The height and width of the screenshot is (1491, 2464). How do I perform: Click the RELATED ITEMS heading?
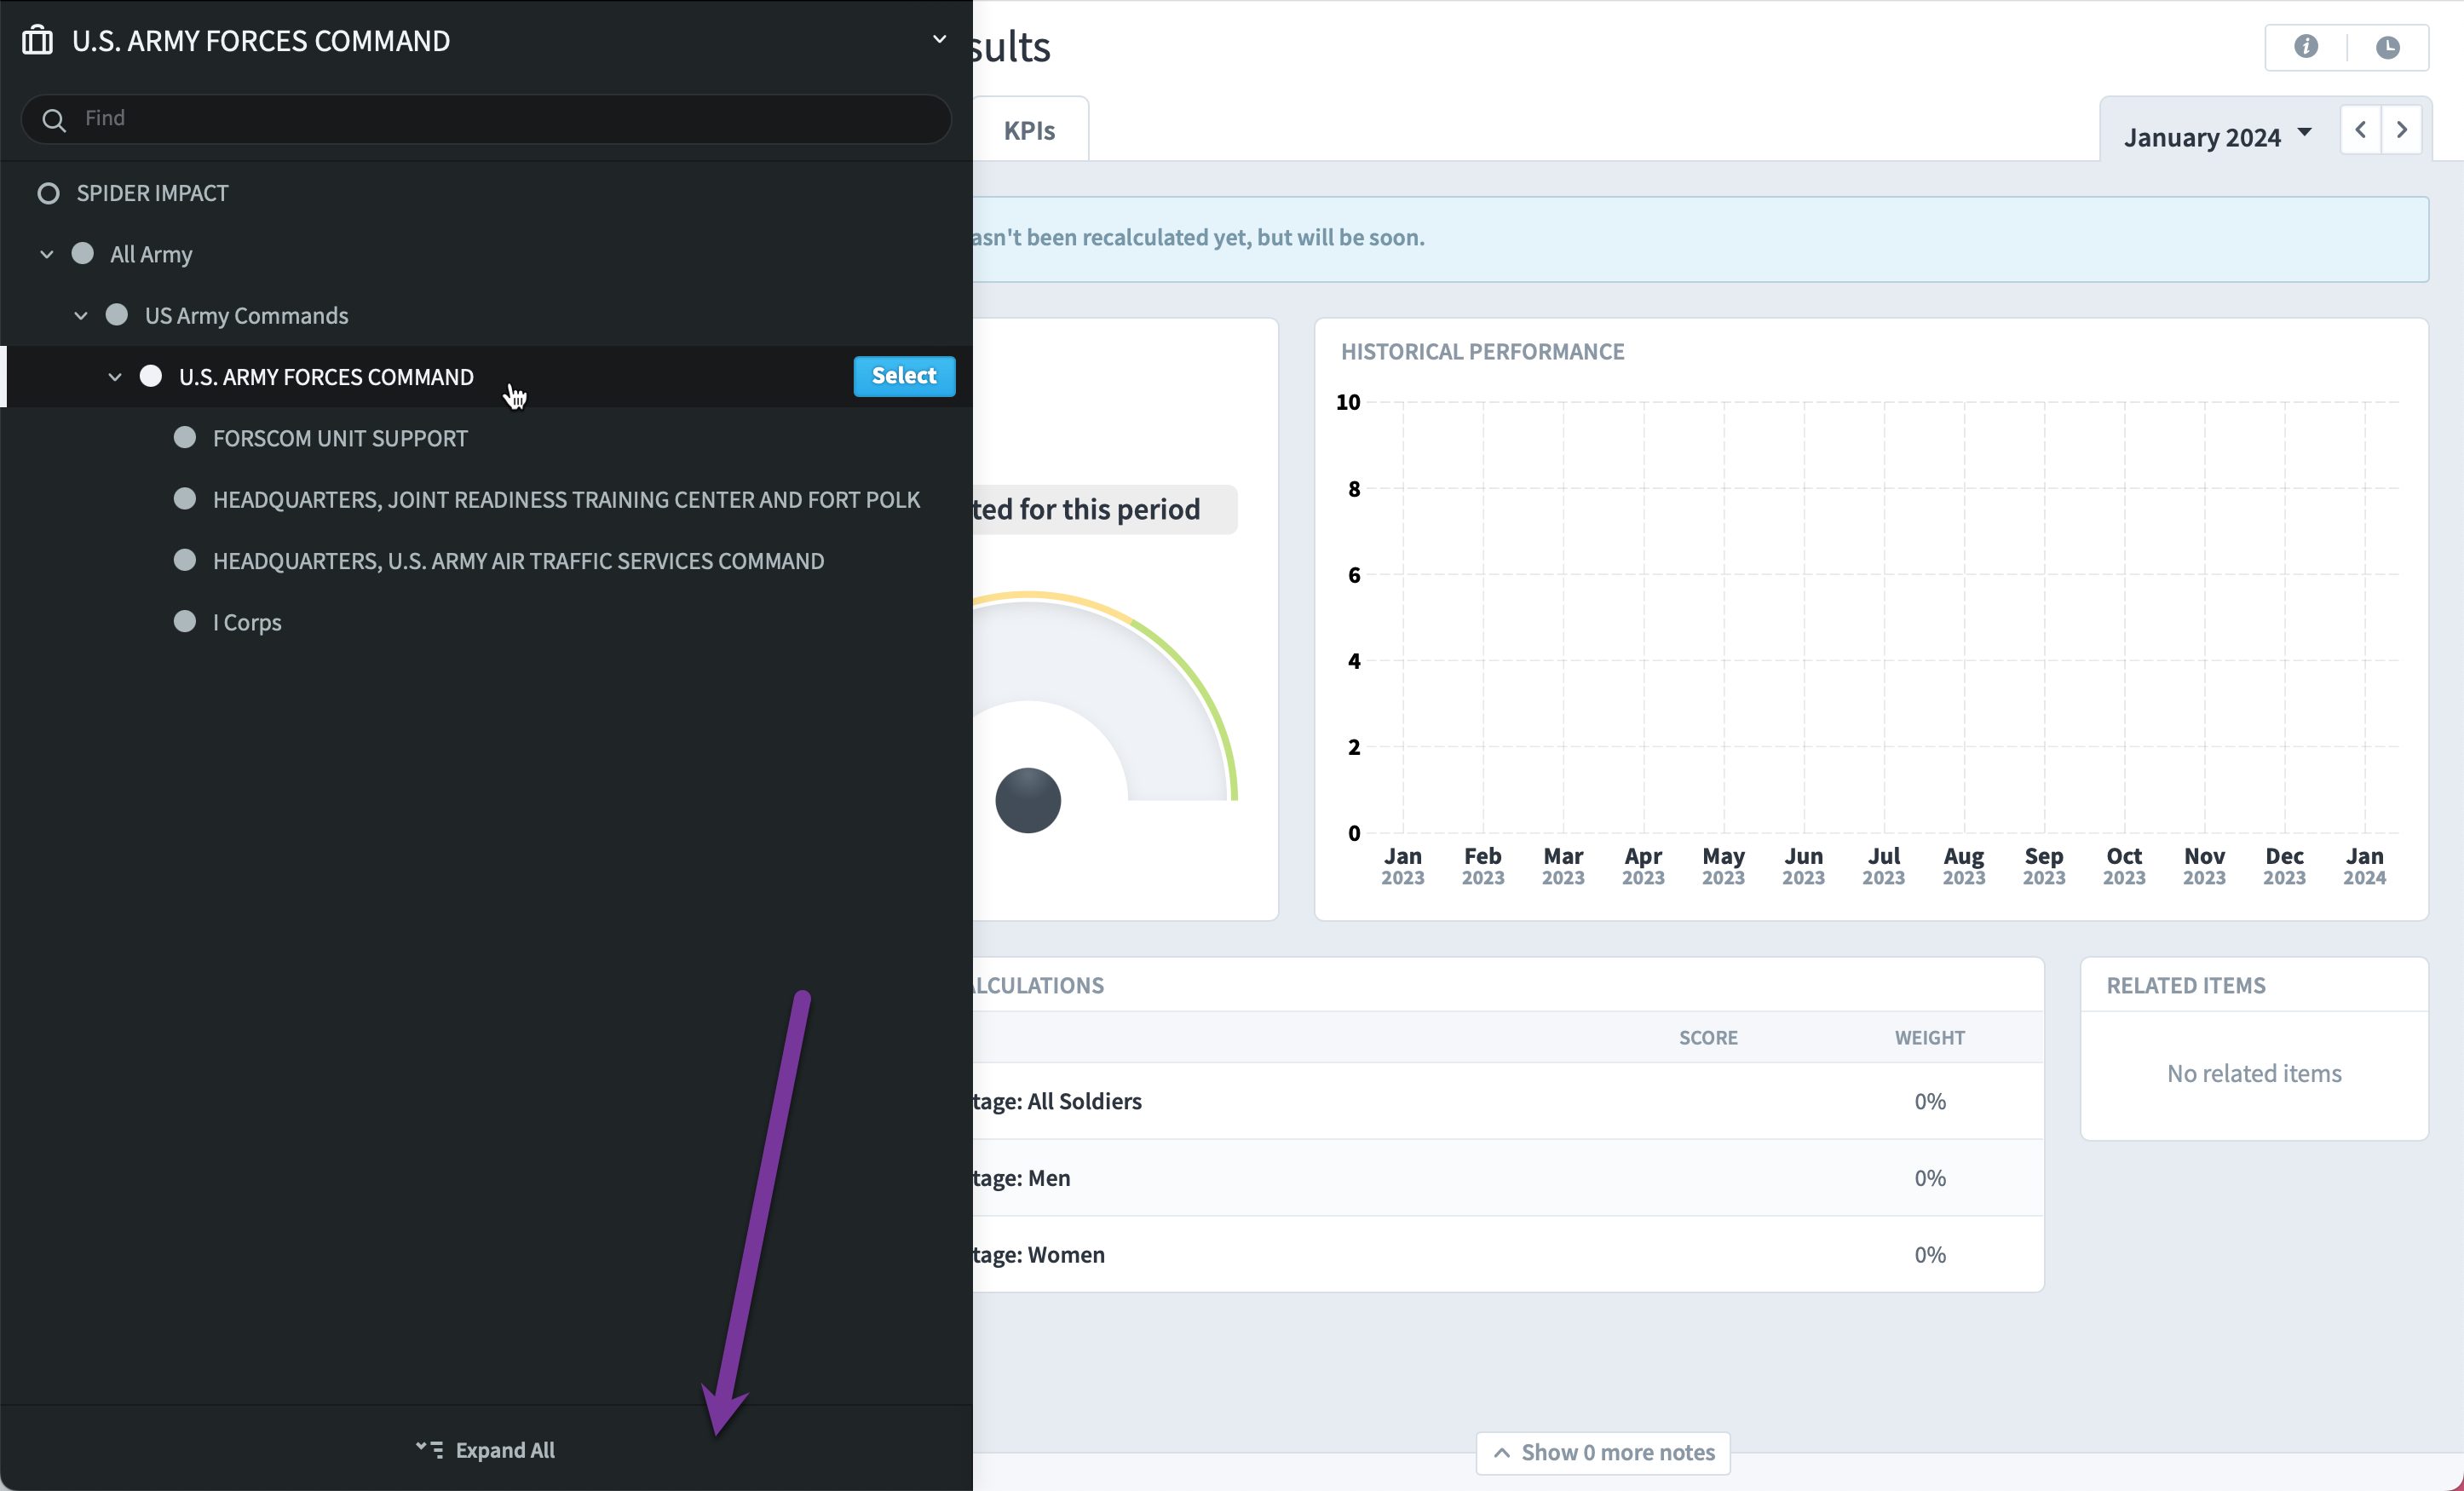tap(2186, 986)
